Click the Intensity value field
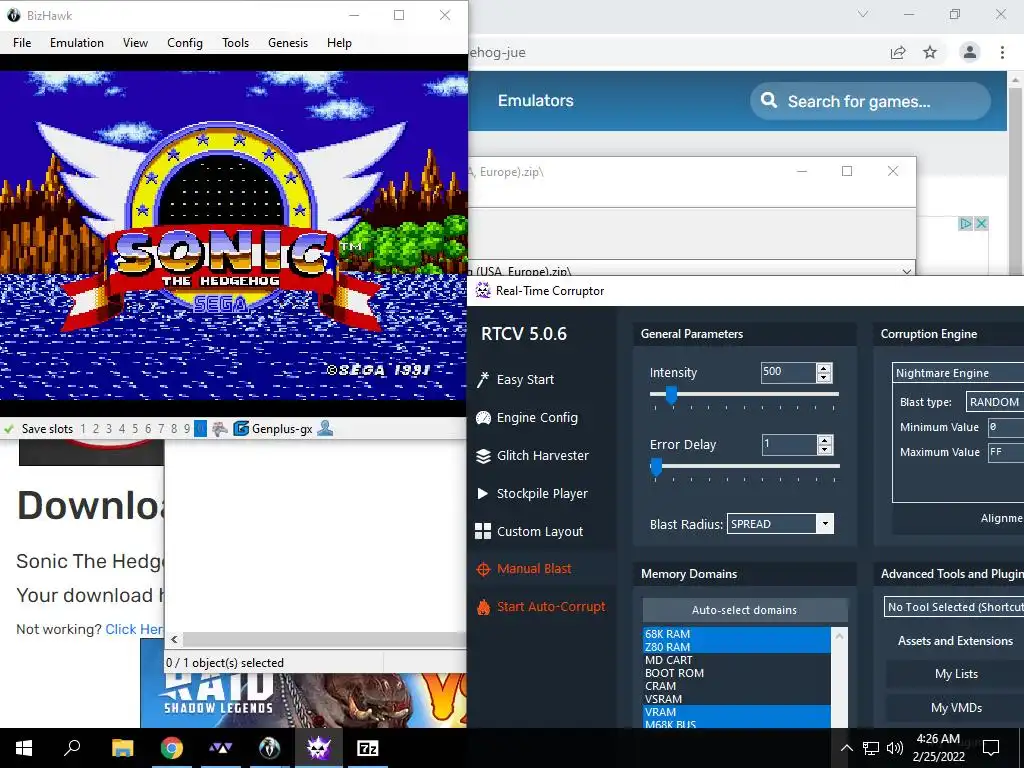This screenshot has height=768, width=1024. pos(788,372)
